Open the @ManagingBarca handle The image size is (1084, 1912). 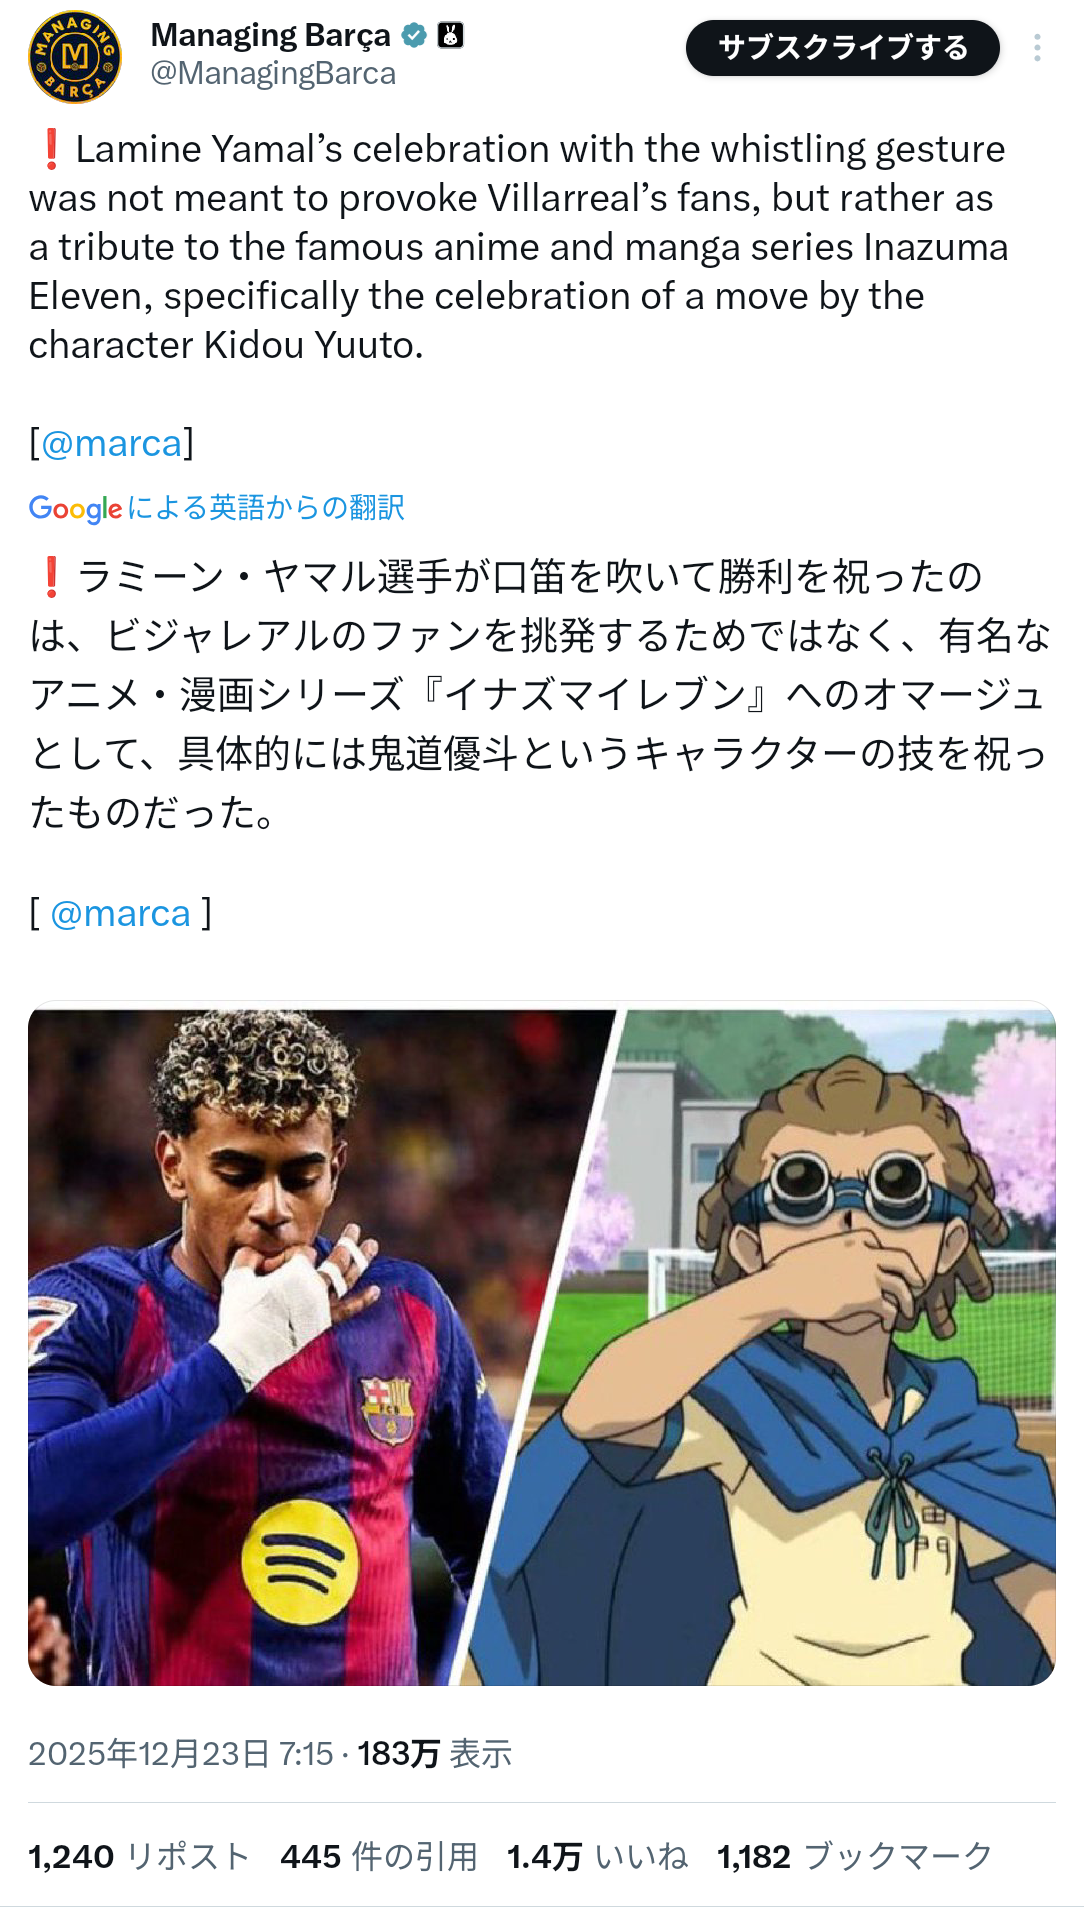(273, 74)
